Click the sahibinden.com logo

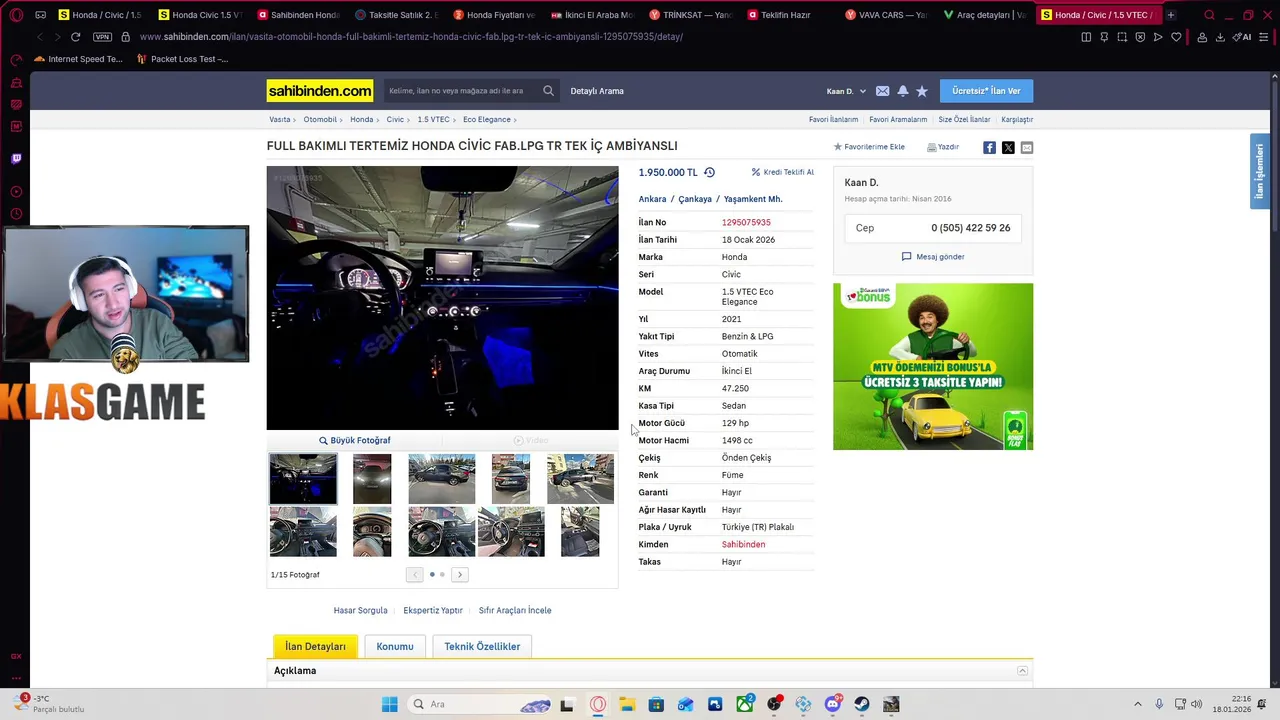coord(320,91)
